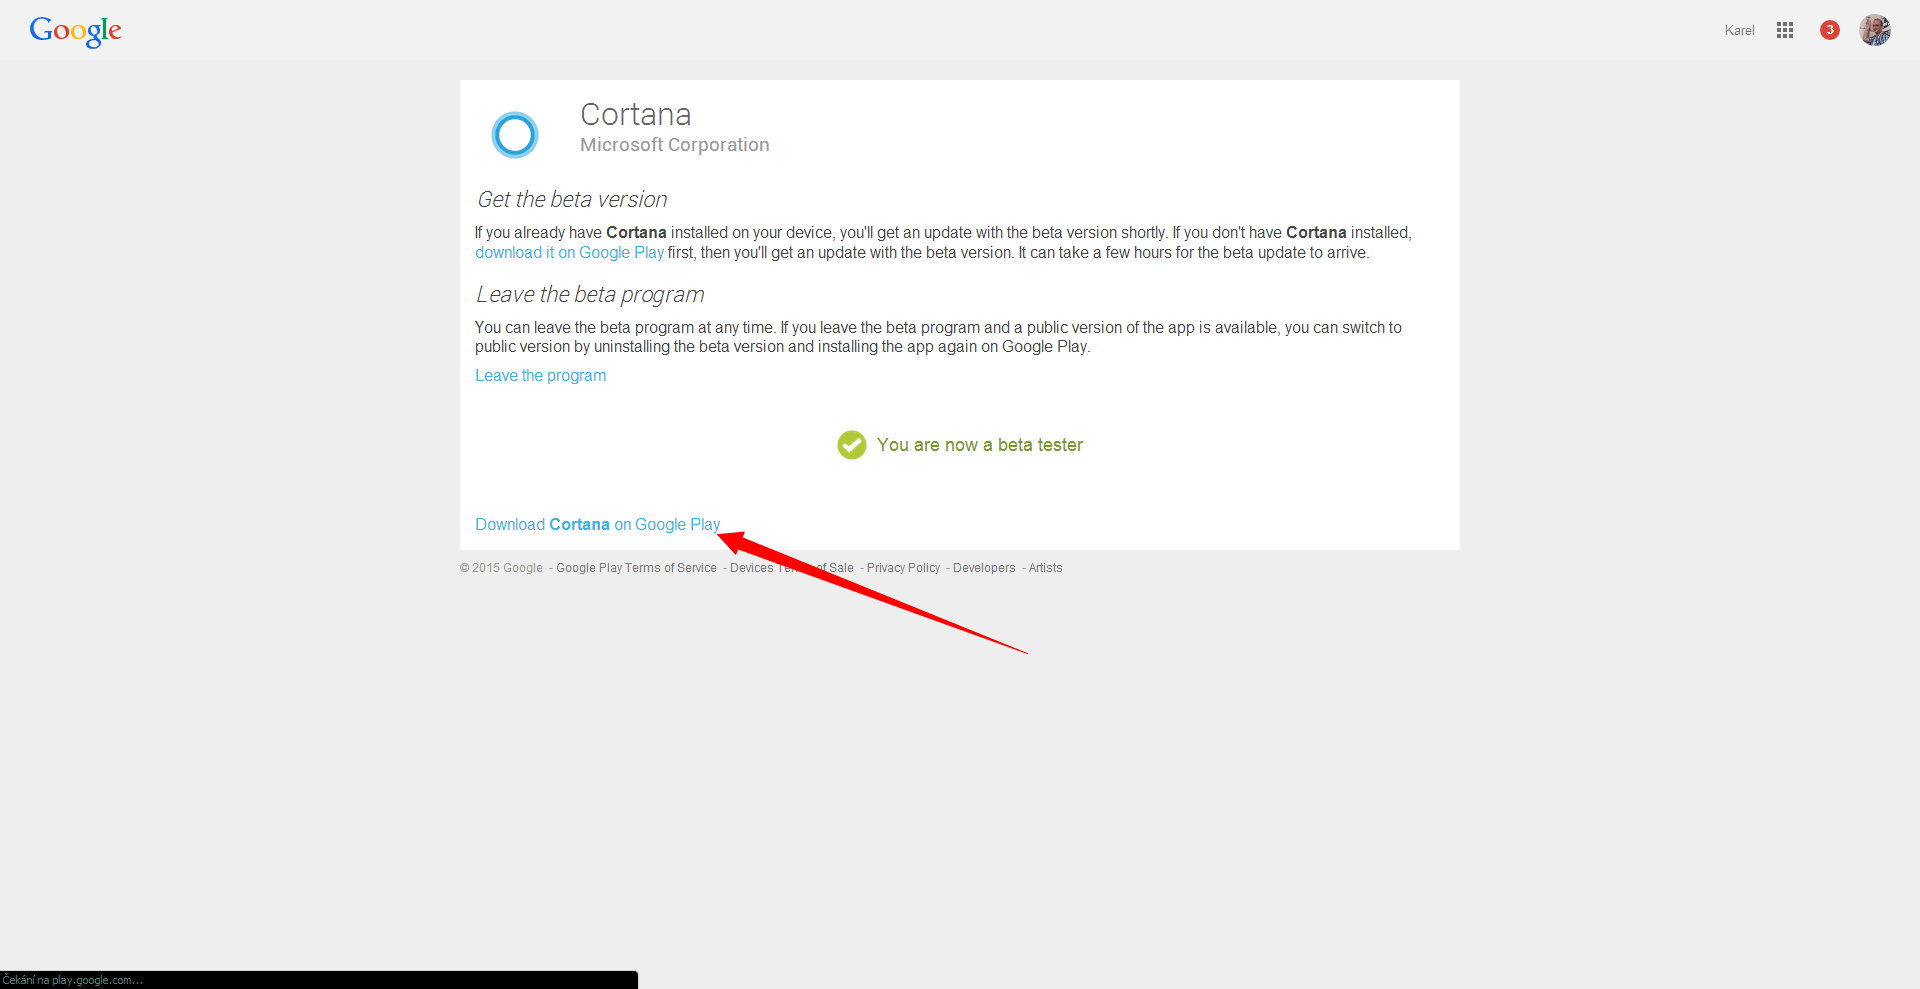This screenshot has width=1920, height=989.
Task: Open the Privacy Policy footer link
Action: pyautogui.click(x=903, y=568)
